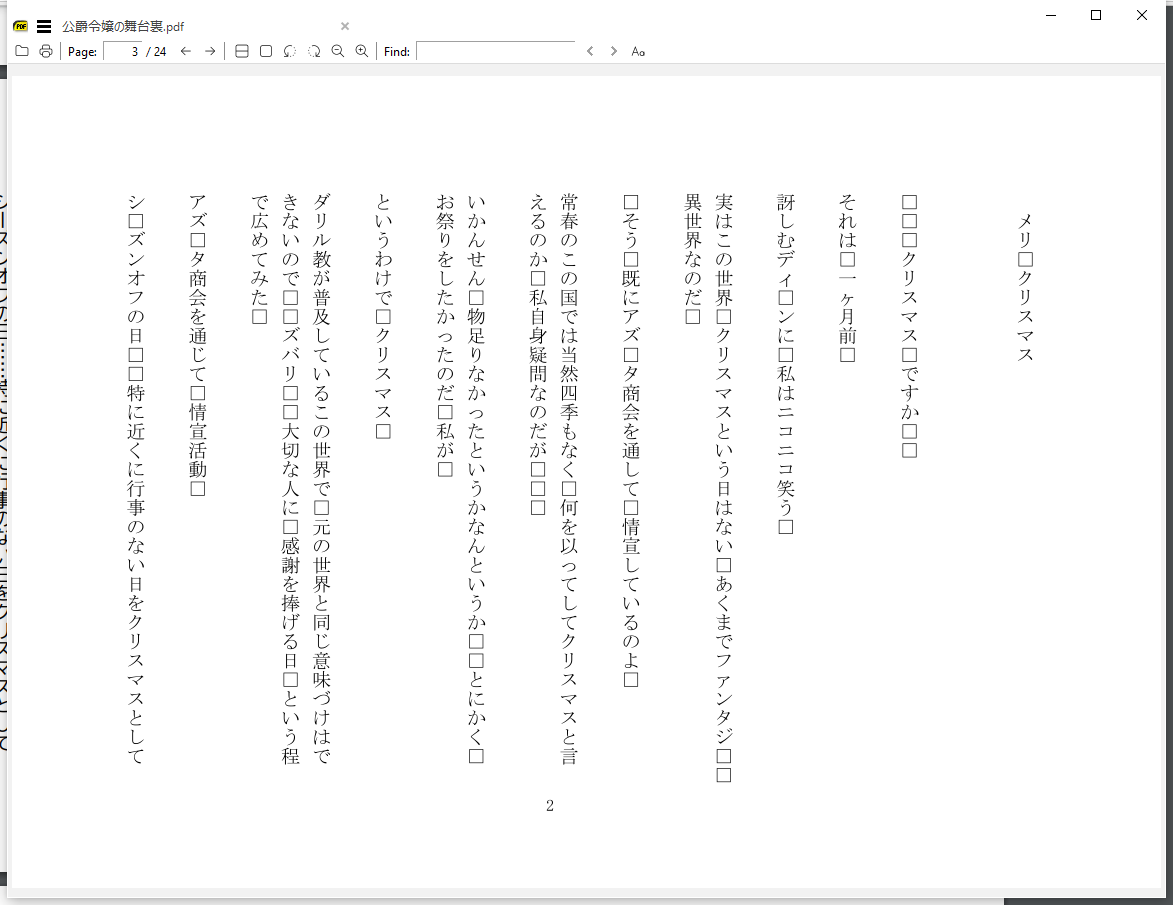
Task: Enable continuous page layout view
Action: click(x=241, y=51)
